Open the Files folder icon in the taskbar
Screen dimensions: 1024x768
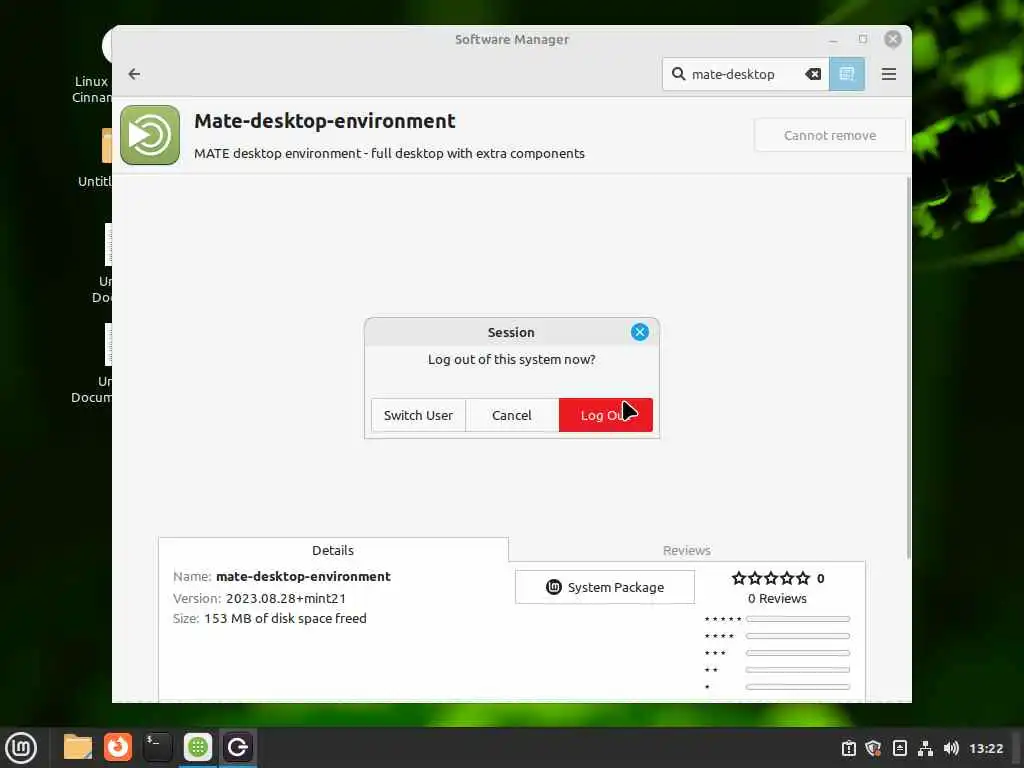[x=78, y=747]
